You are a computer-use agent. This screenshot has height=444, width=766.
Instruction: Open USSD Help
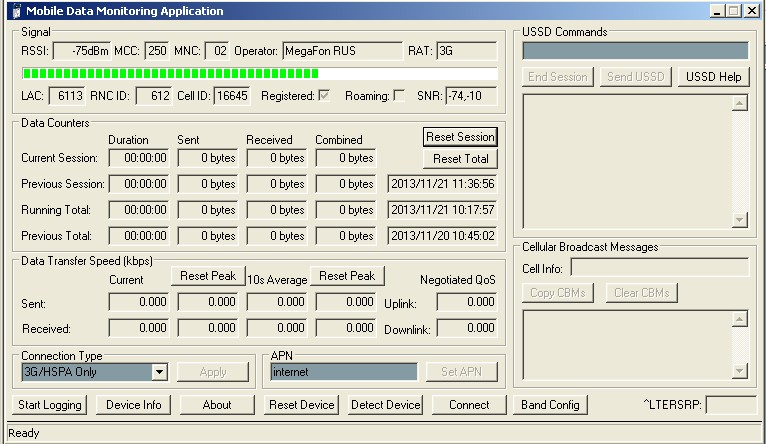[x=713, y=77]
